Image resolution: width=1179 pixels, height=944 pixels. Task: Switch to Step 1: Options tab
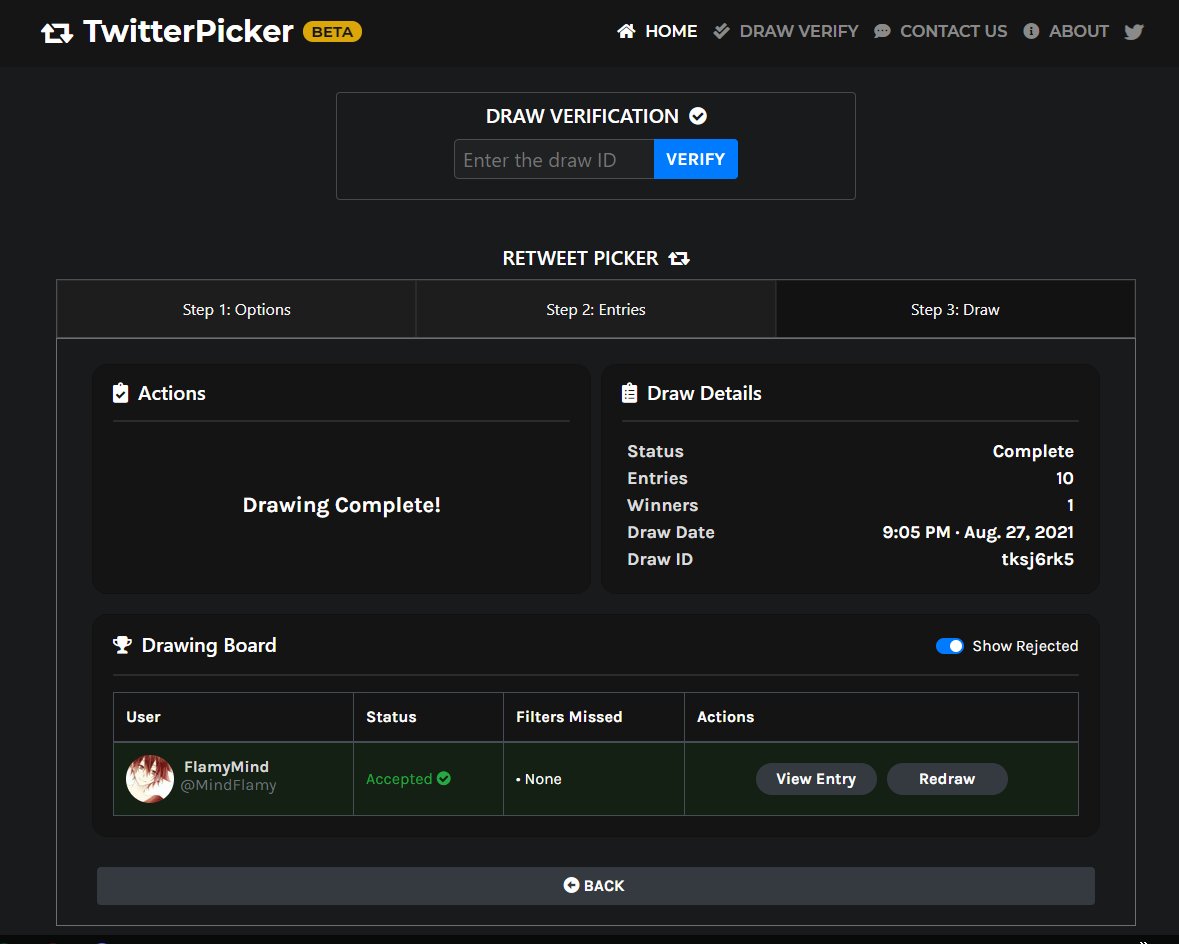236,309
